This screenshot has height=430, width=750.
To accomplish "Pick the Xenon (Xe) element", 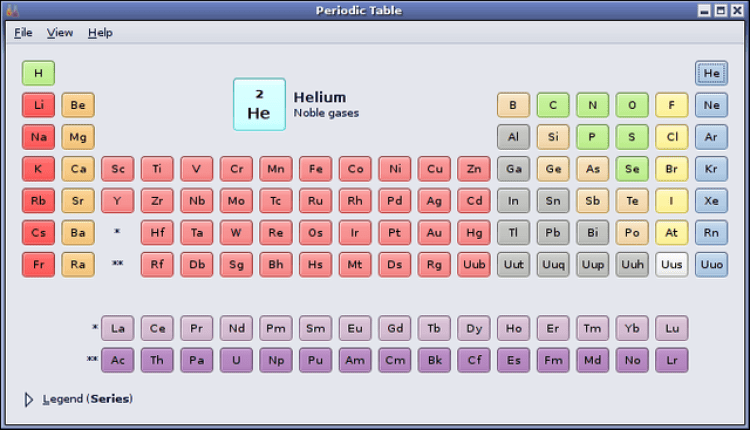I will 711,201.
